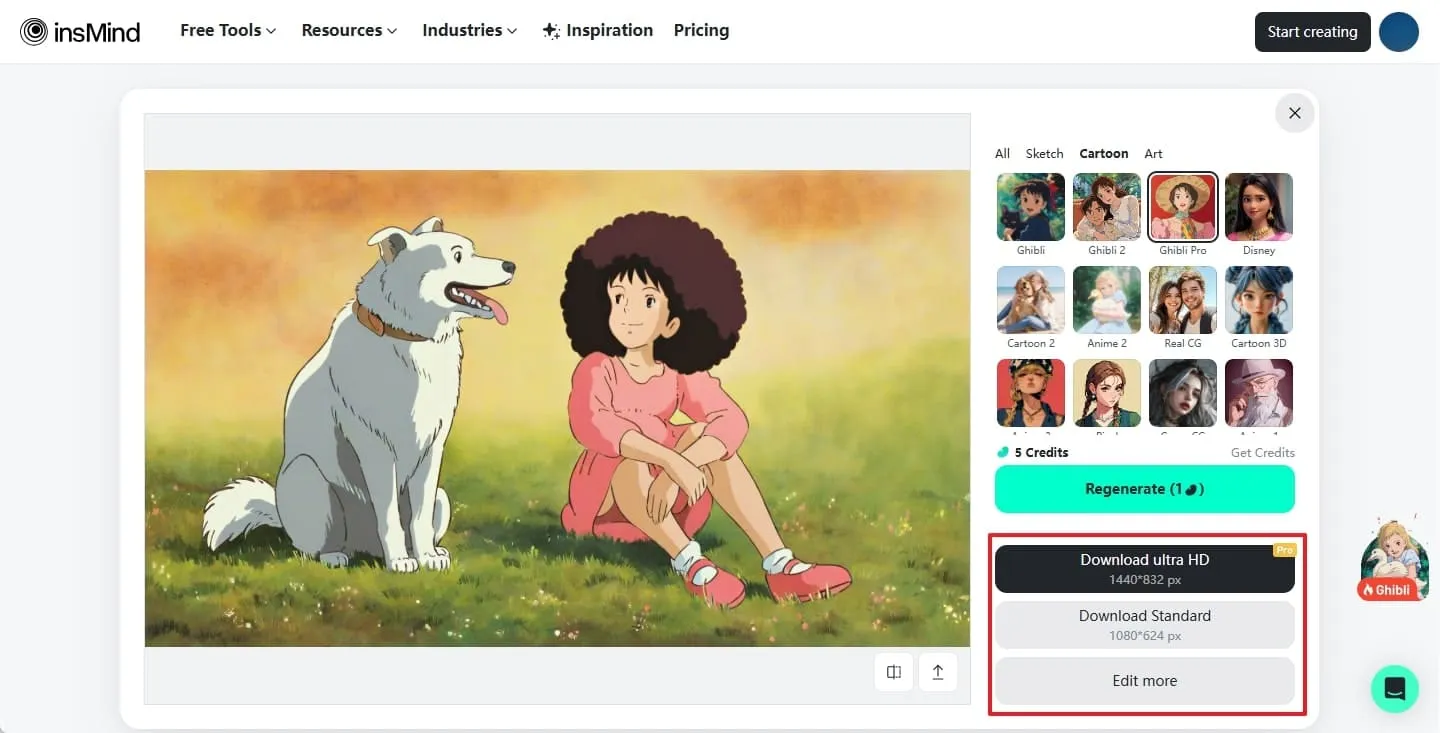Screen dimensions: 1440x733
Task: Click the Inspiration sparkle link
Action: point(597,30)
